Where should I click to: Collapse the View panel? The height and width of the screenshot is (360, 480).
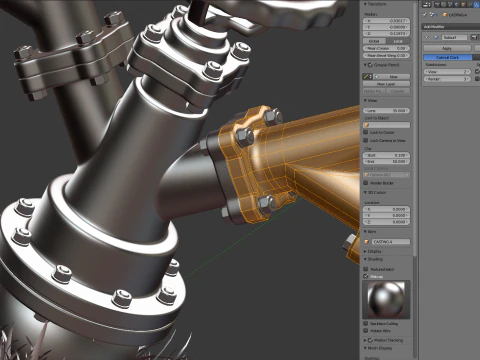(365, 100)
